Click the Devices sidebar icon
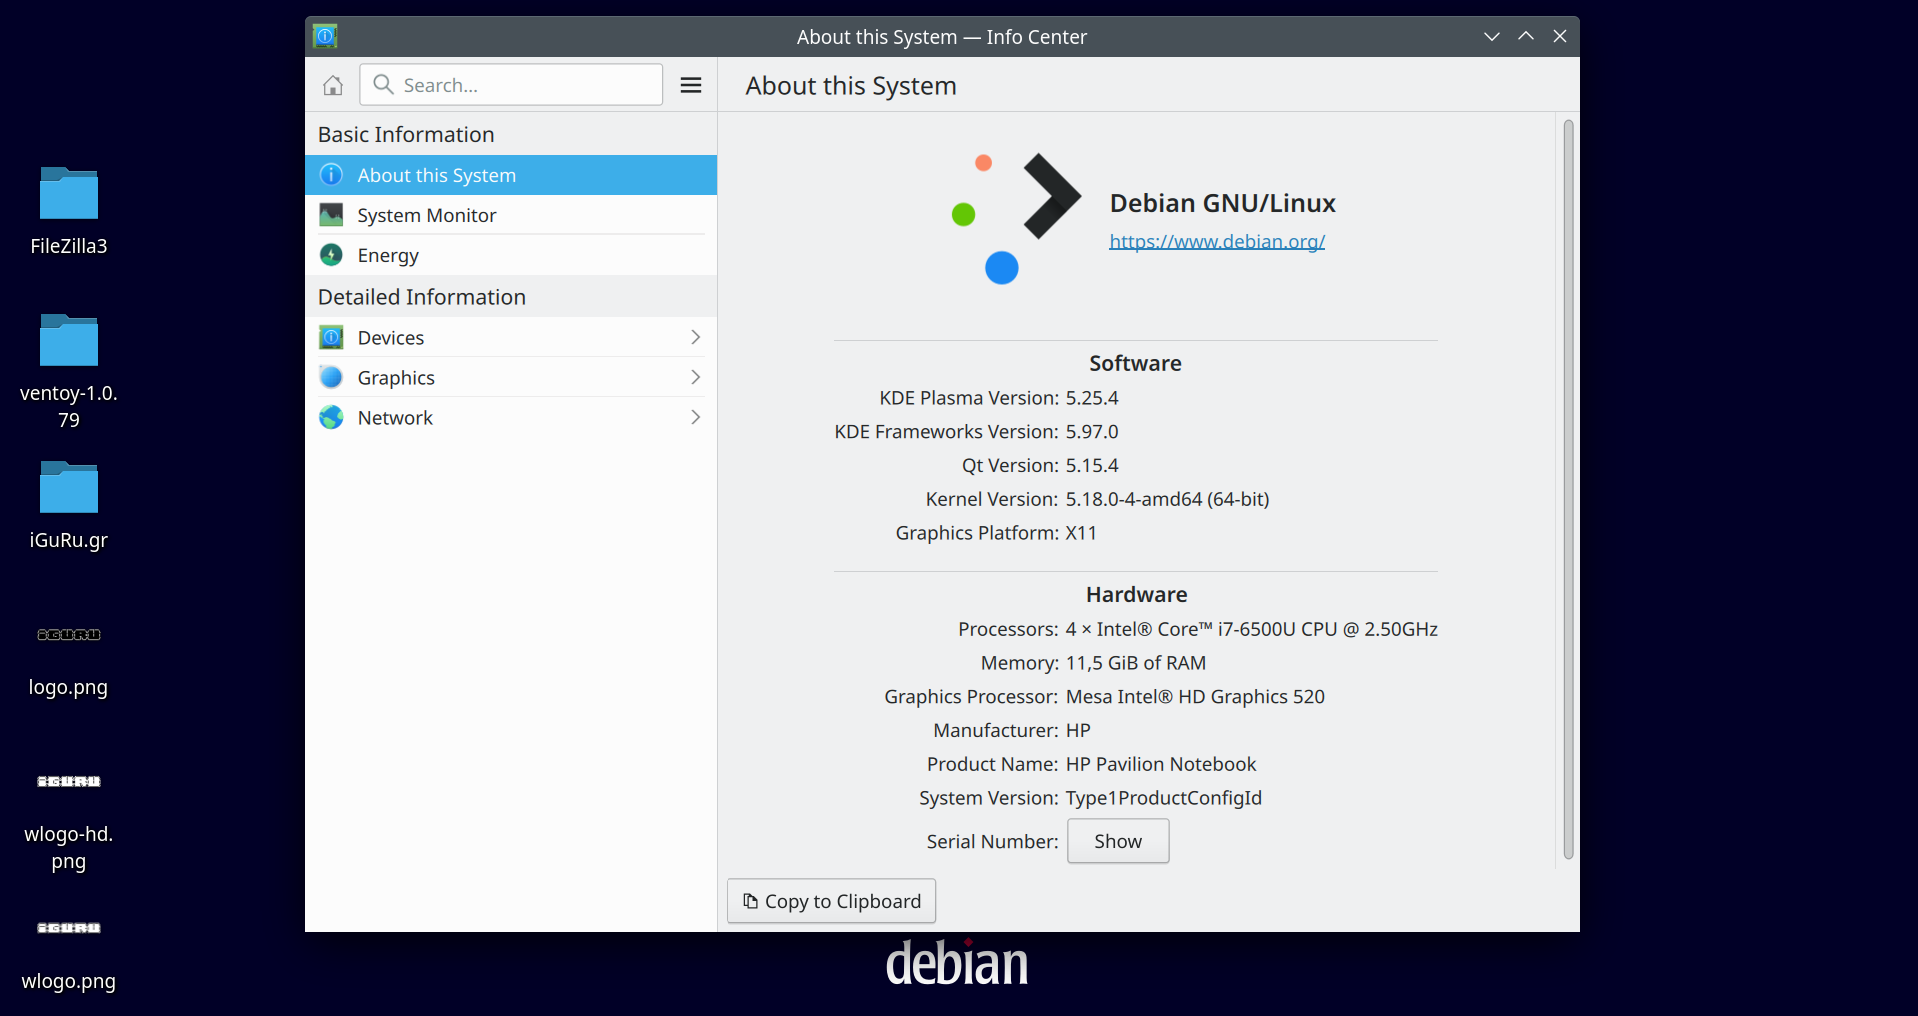The image size is (1918, 1016). (331, 337)
